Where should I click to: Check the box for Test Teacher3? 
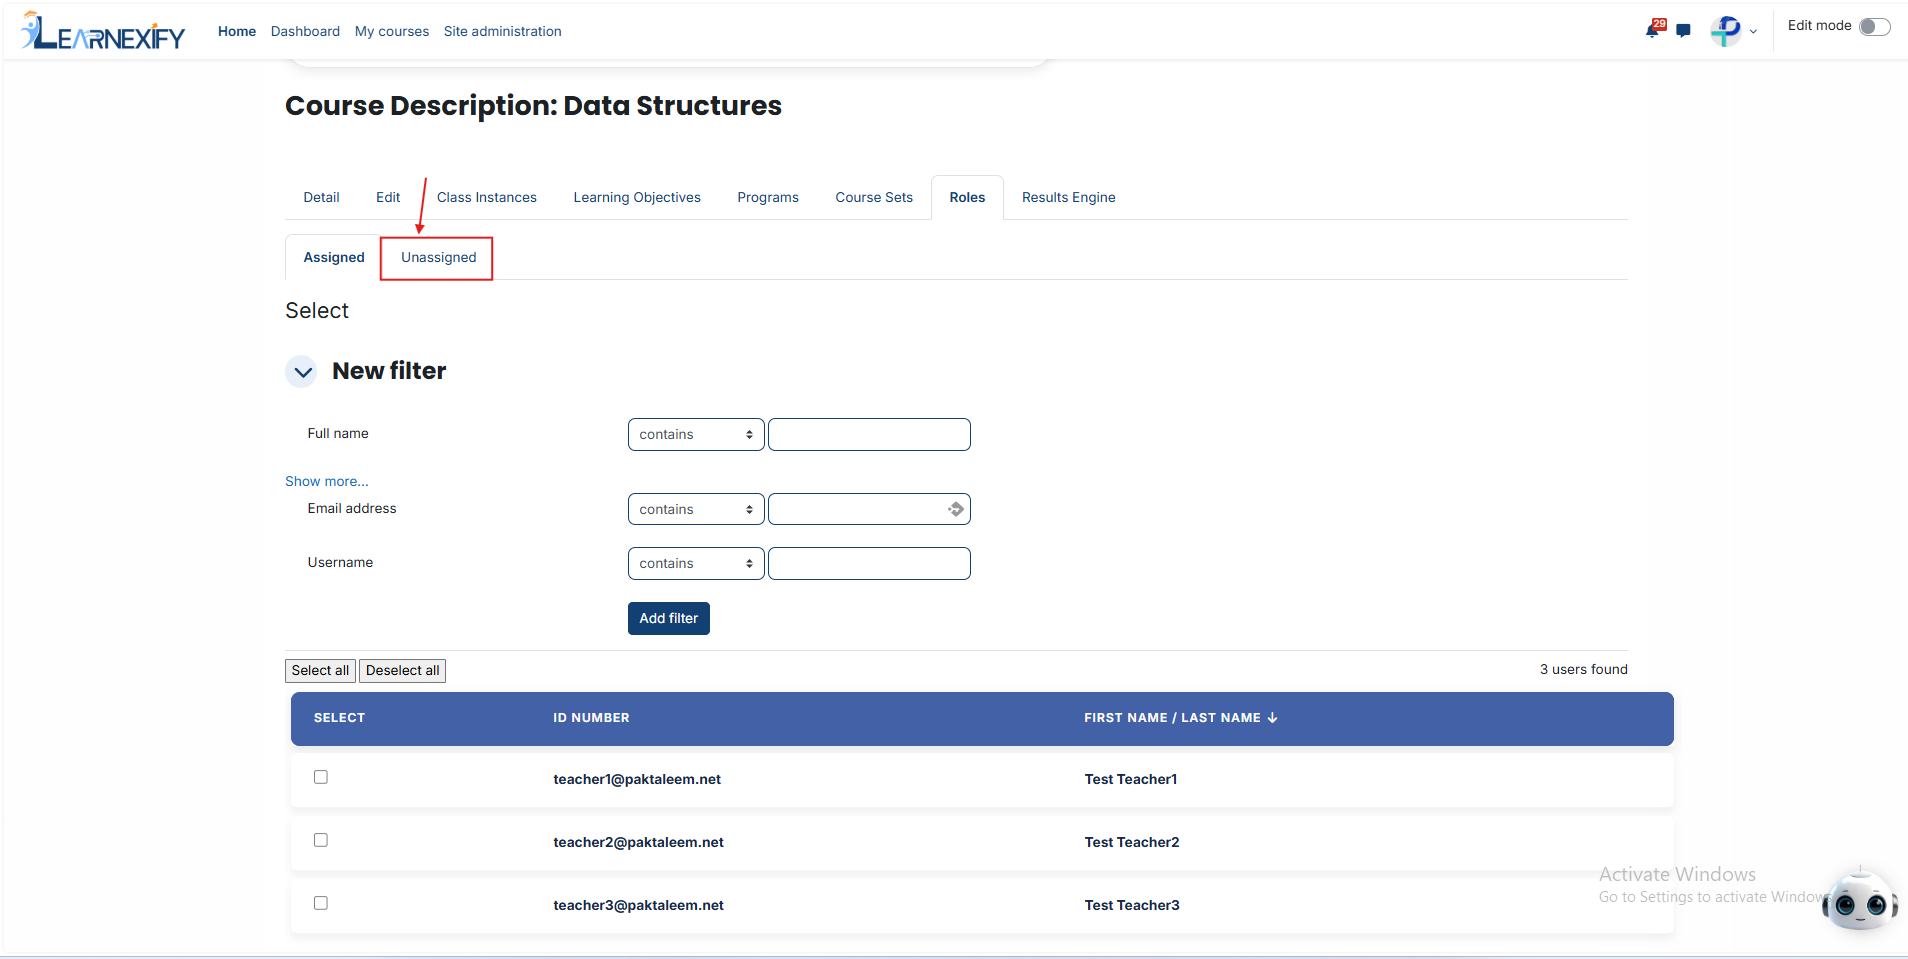[321, 903]
